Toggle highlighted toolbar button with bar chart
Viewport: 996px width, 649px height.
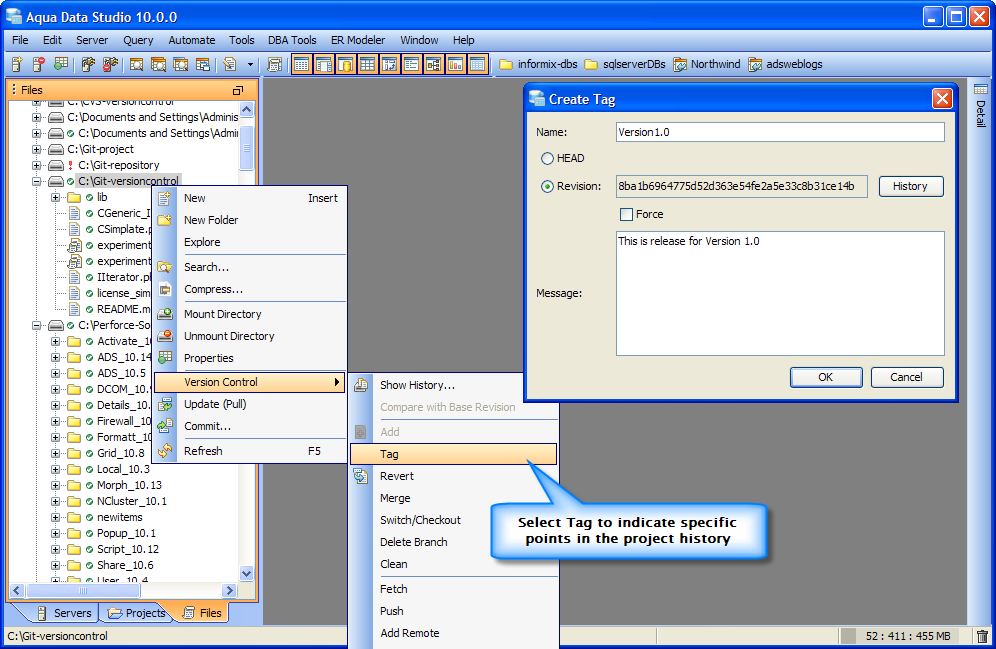(455, 64)
